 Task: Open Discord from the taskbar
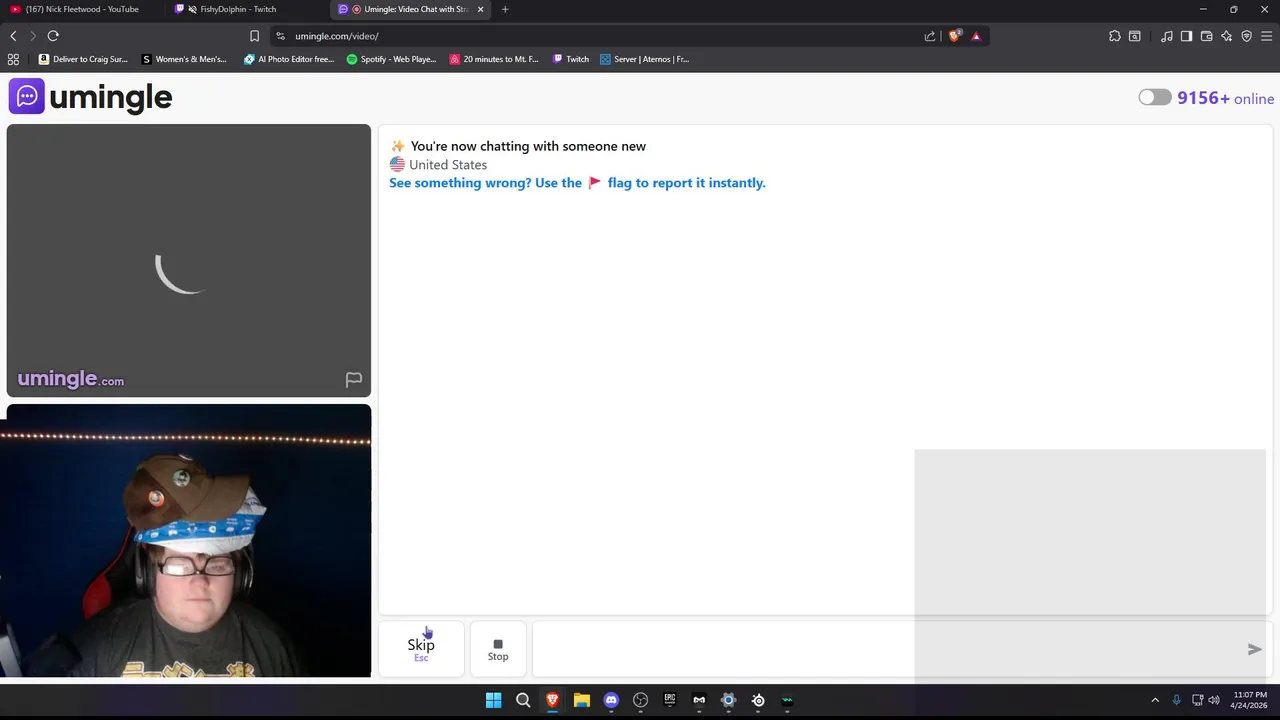[x=611, y=700]
